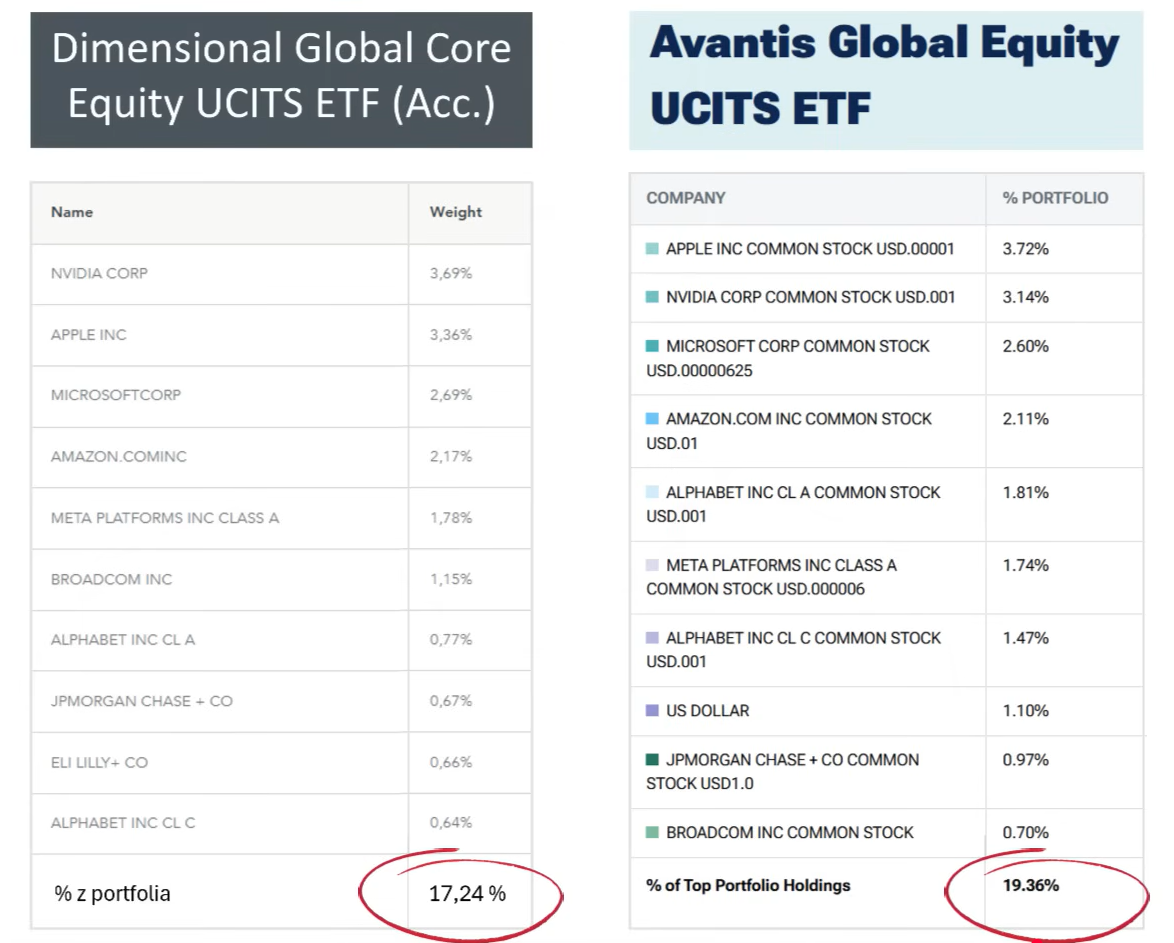Click the 2.11% portfolio value
Image resolution: width=1174 pixels, height=943 pixels.
coord(1026,419)
